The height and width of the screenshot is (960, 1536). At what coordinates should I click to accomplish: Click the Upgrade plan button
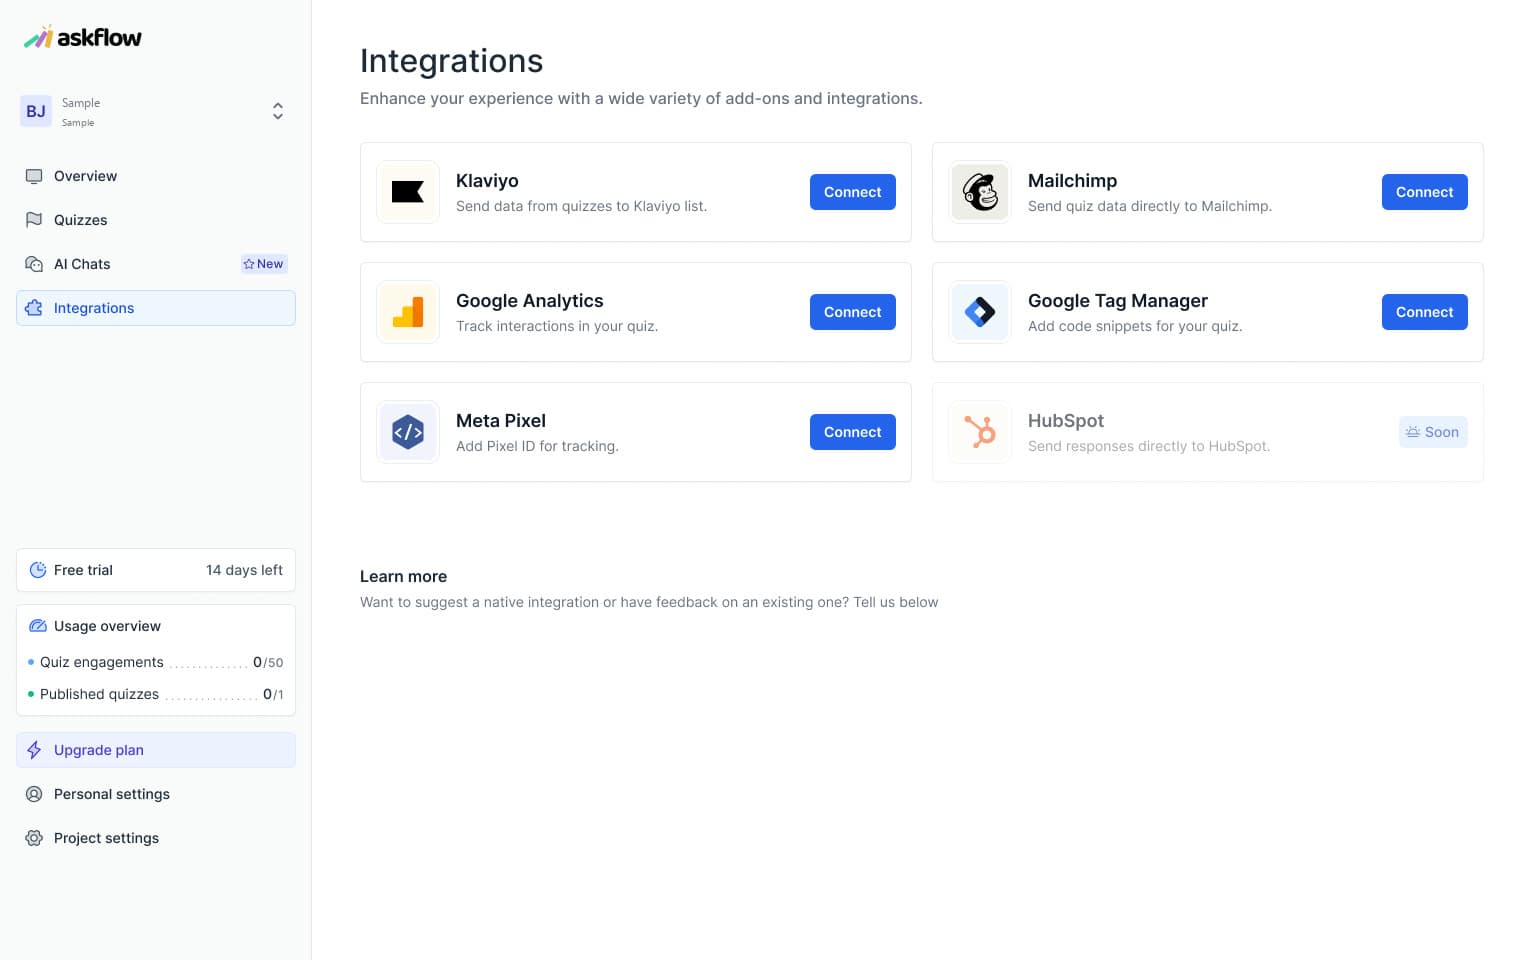[x=156, y=750]
